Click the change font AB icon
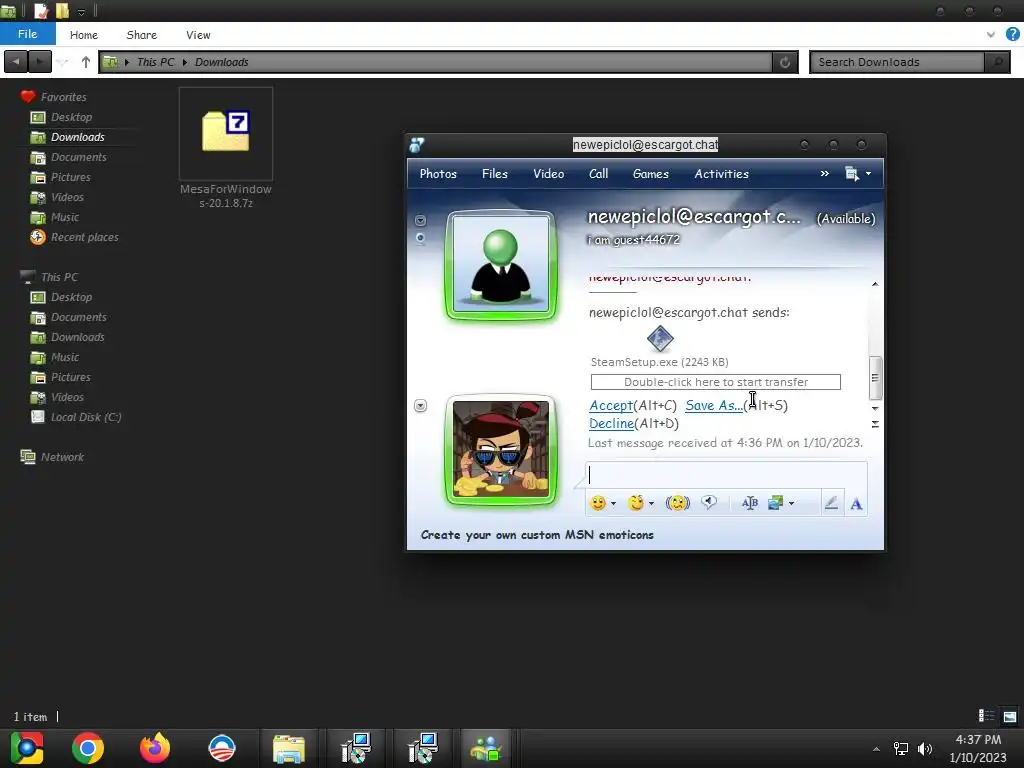 coord(750,503)
